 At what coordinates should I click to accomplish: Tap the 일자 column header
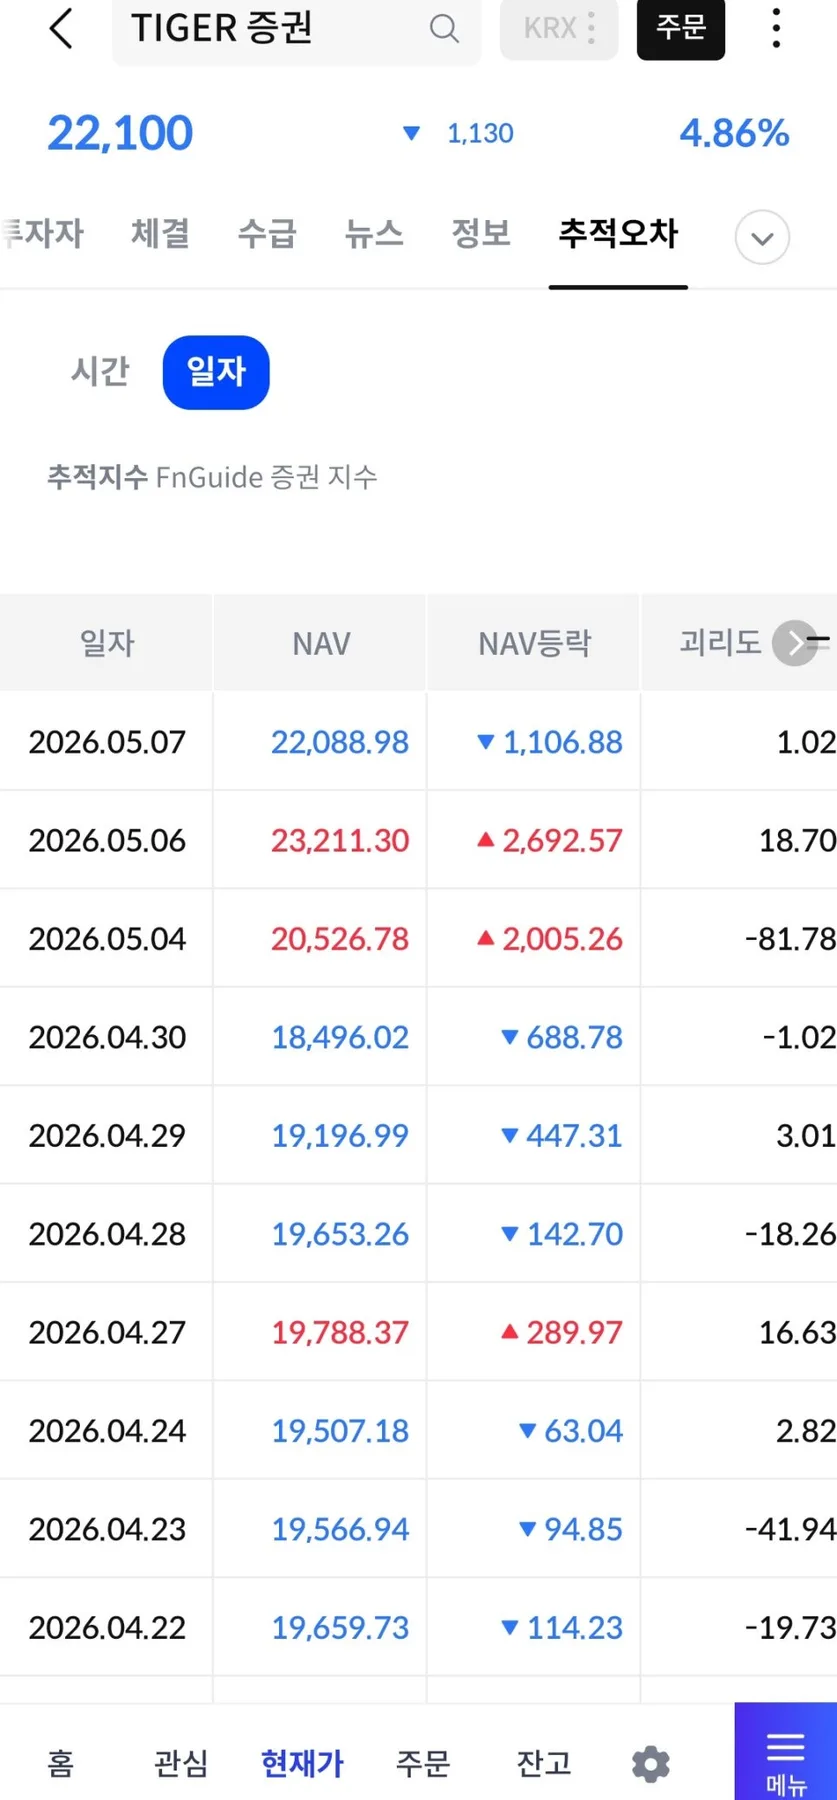[106, 643]
